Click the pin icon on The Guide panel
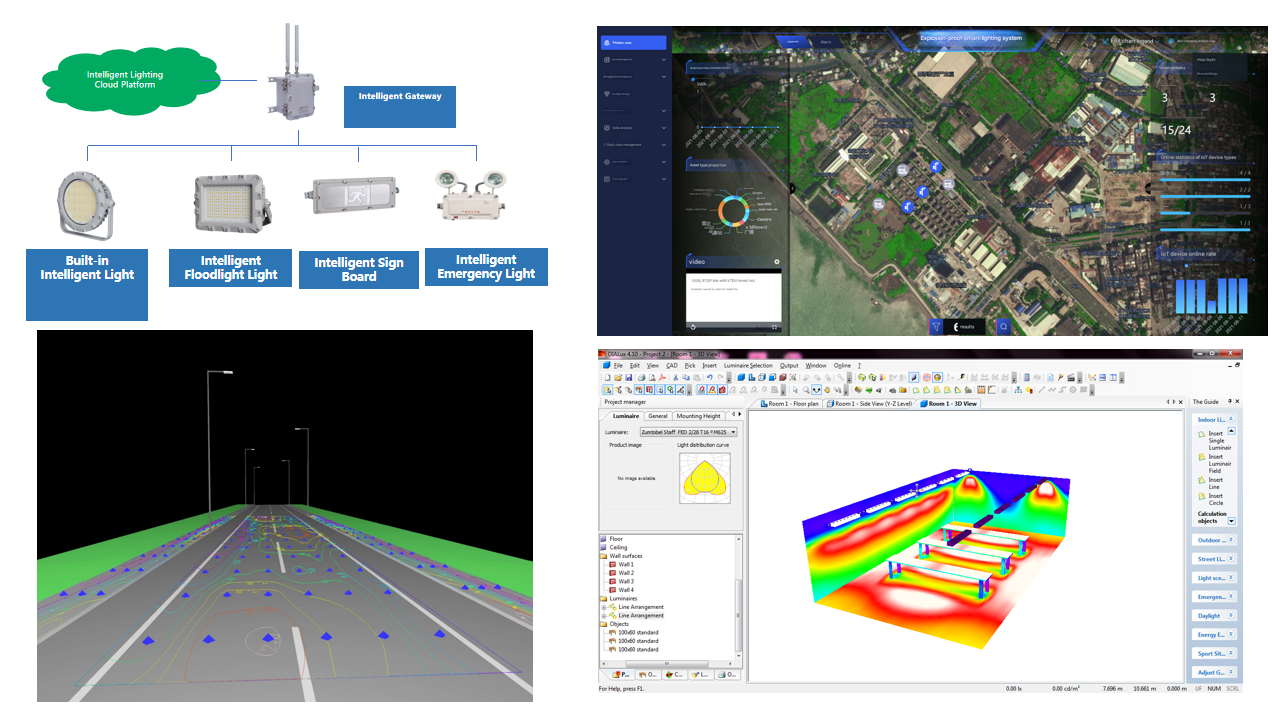 [x=1229, y=401]
